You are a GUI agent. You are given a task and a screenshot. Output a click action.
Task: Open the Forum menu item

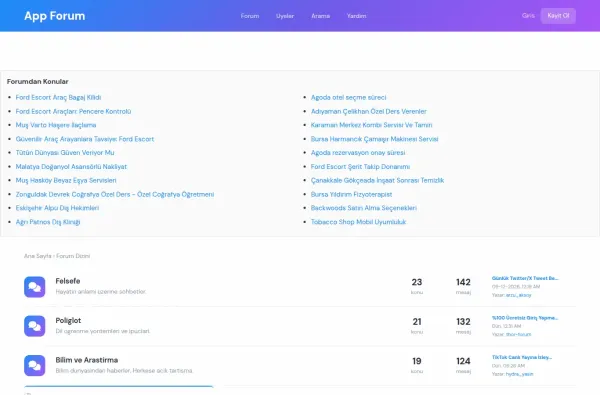[250, 16]
